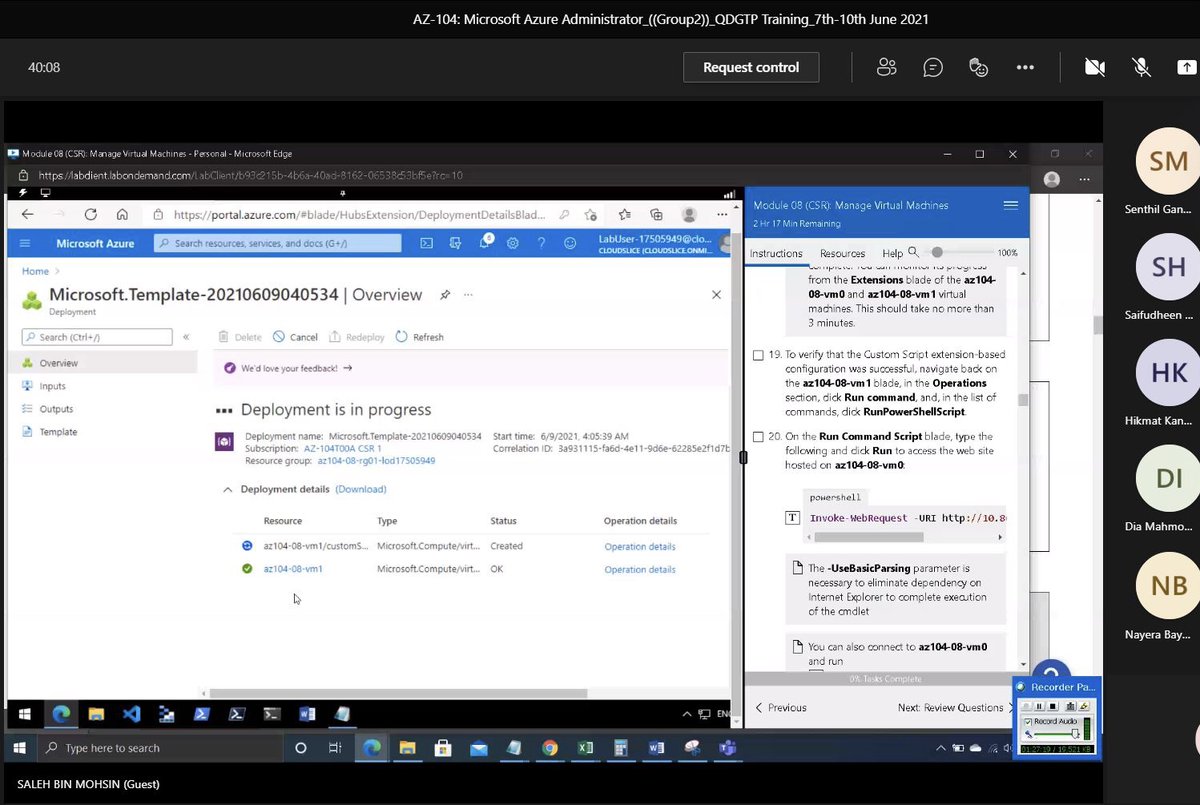Switch to the Resources tab in lab panel
This screenshot has width=1200, height=805.
point(842,253)
